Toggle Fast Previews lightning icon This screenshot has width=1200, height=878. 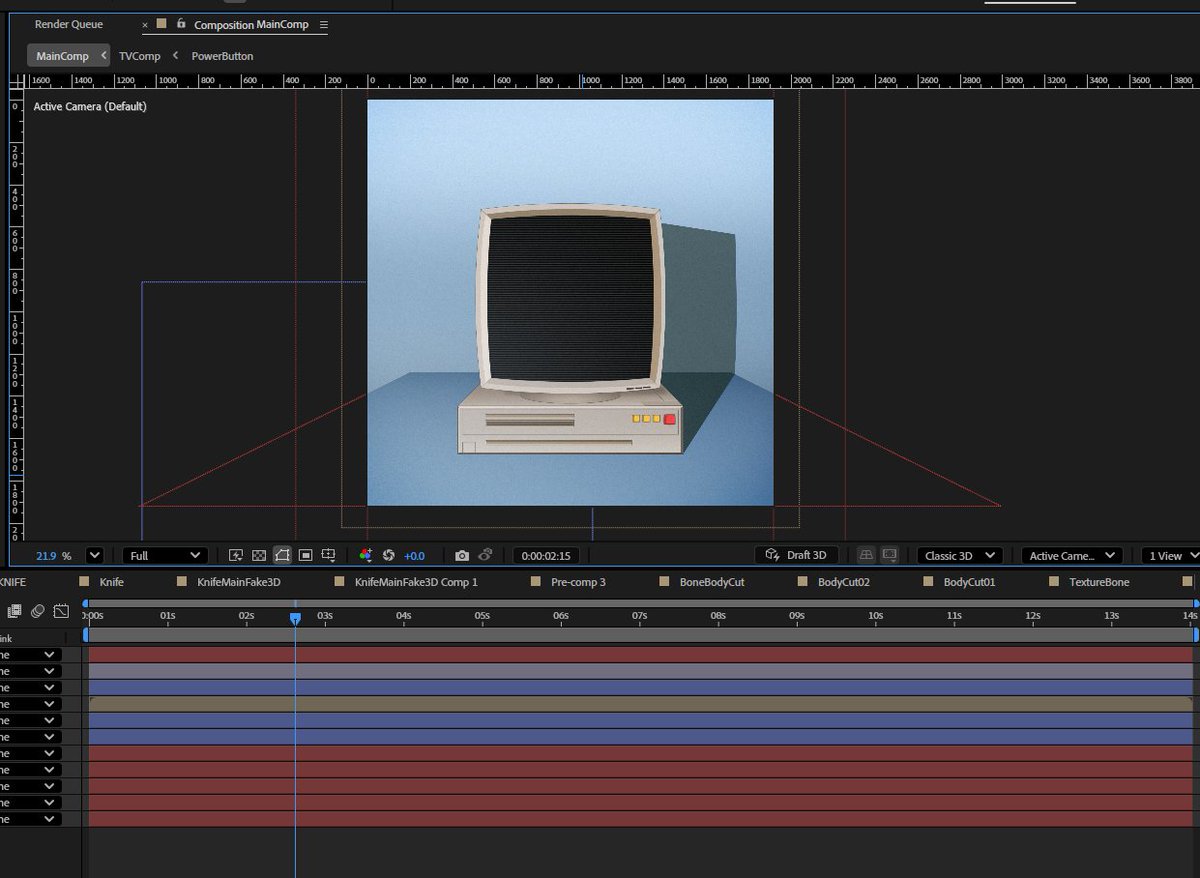coord(236,555)
